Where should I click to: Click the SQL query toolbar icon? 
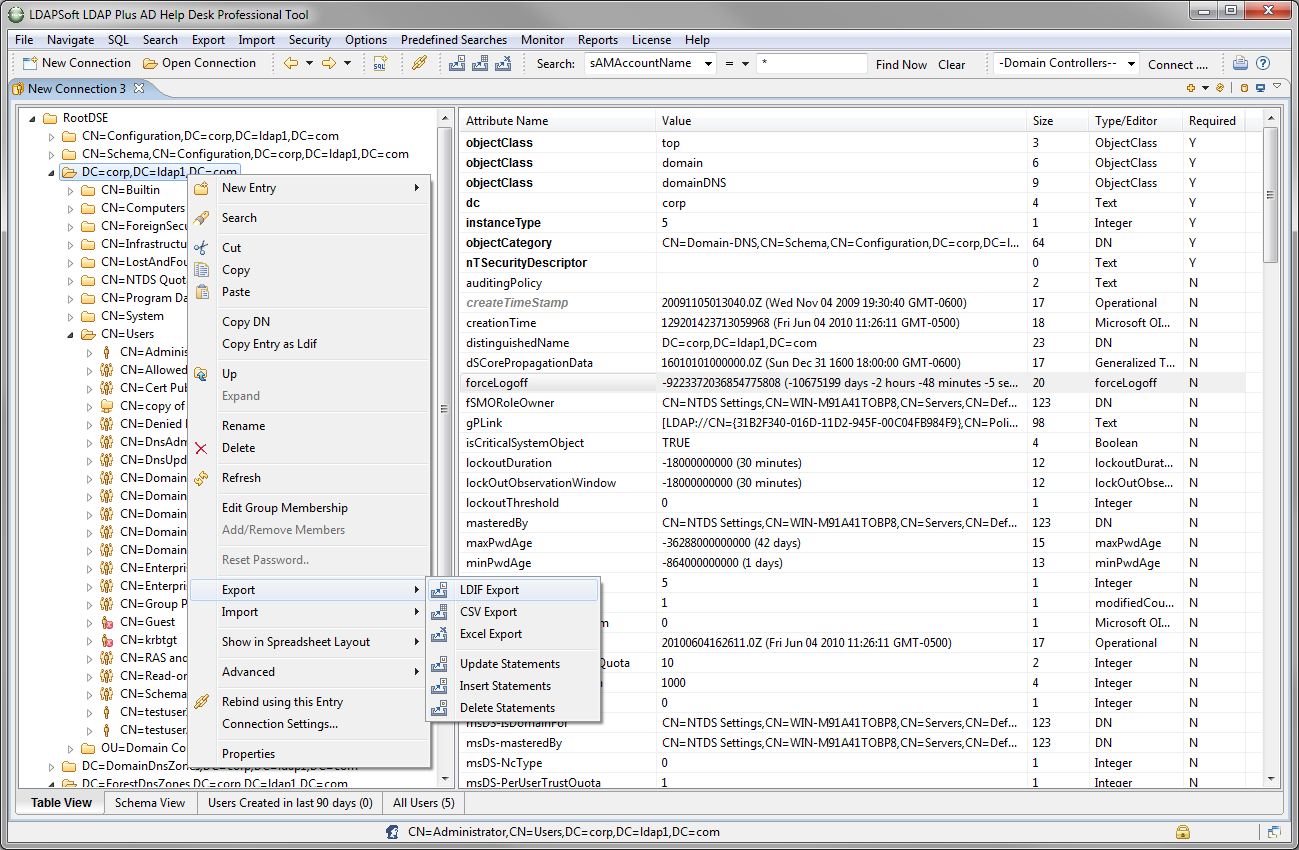pos(380,63)
